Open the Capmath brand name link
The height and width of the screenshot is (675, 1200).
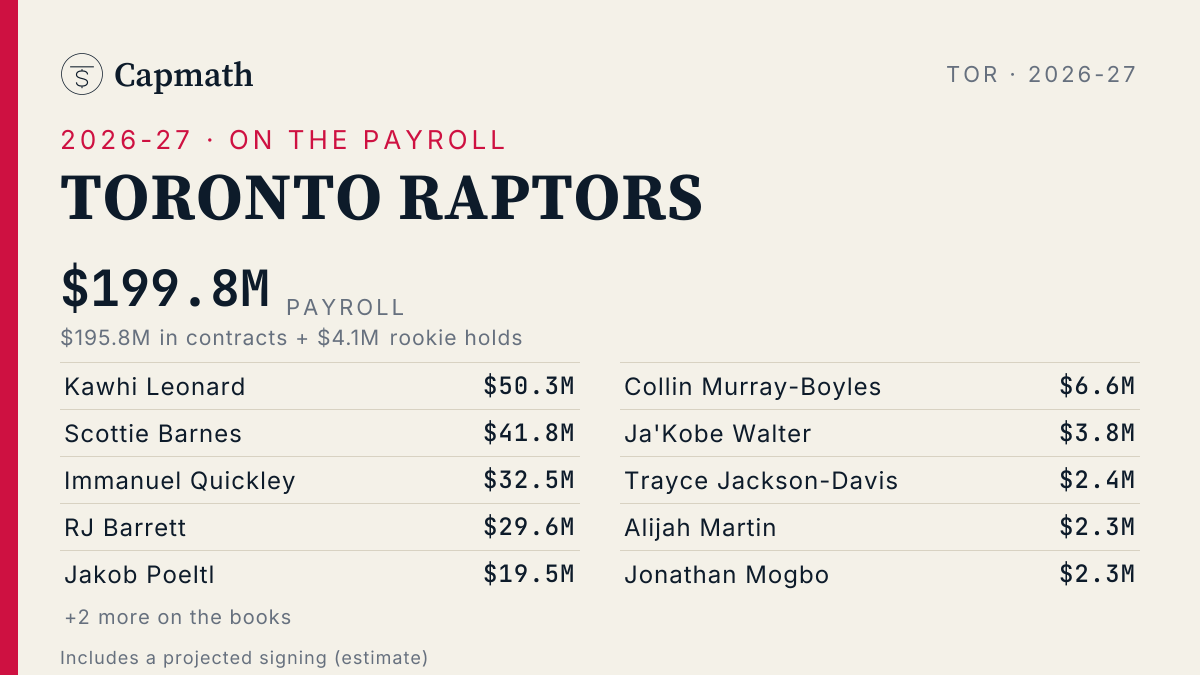pyautogui.click(x=184, y=75)
